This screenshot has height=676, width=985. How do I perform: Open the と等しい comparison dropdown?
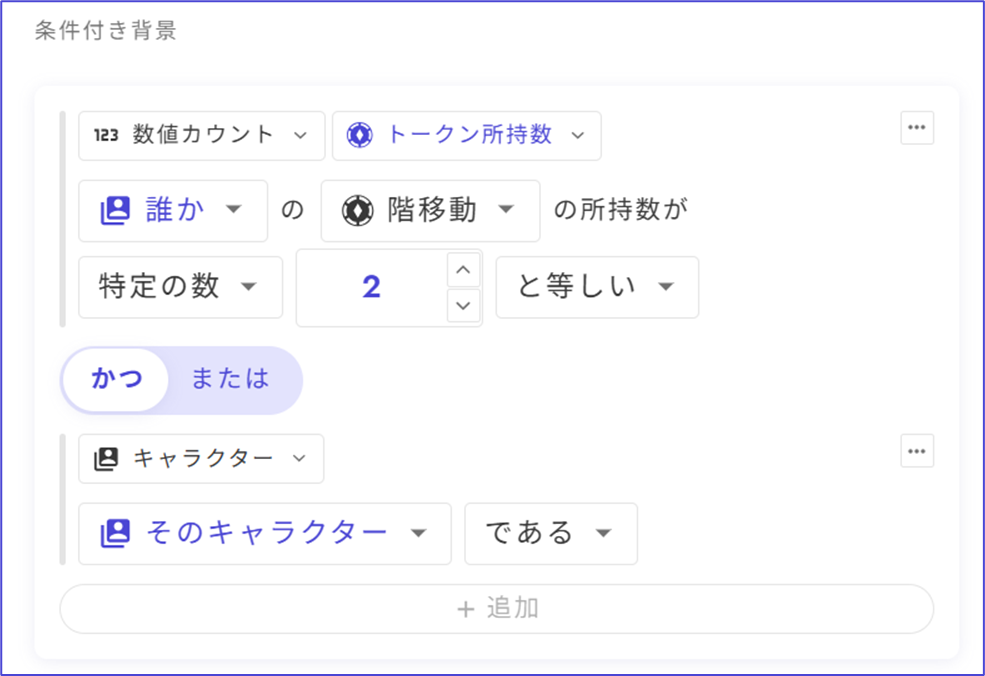click(597, 287)
